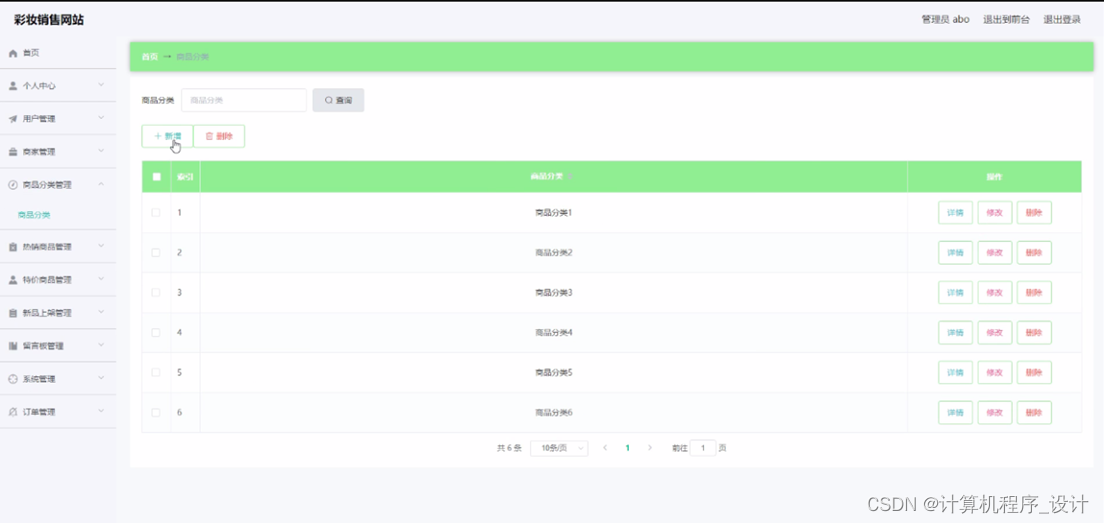Click the chart icon for 留言板管理
The height and width of the screenshot is (523, 1104).
[x=13, y=346]
